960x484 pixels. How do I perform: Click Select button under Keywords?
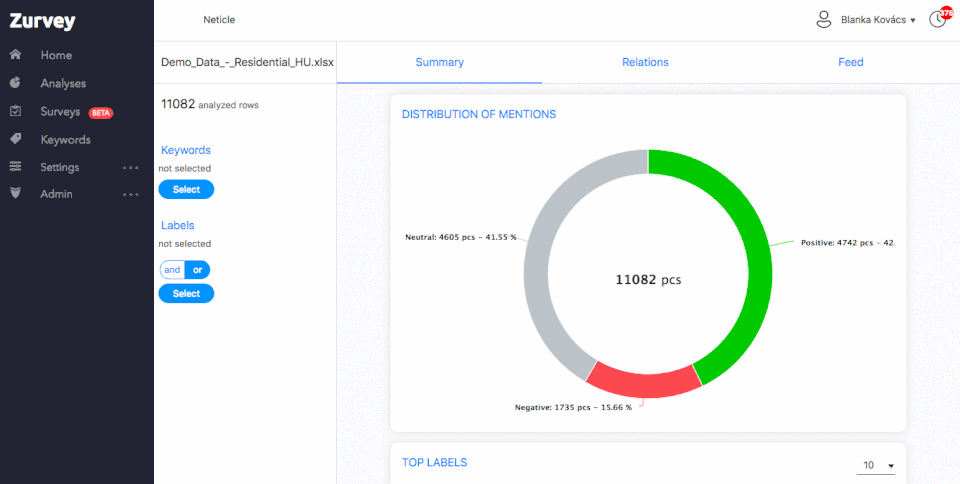pos(186,190)
